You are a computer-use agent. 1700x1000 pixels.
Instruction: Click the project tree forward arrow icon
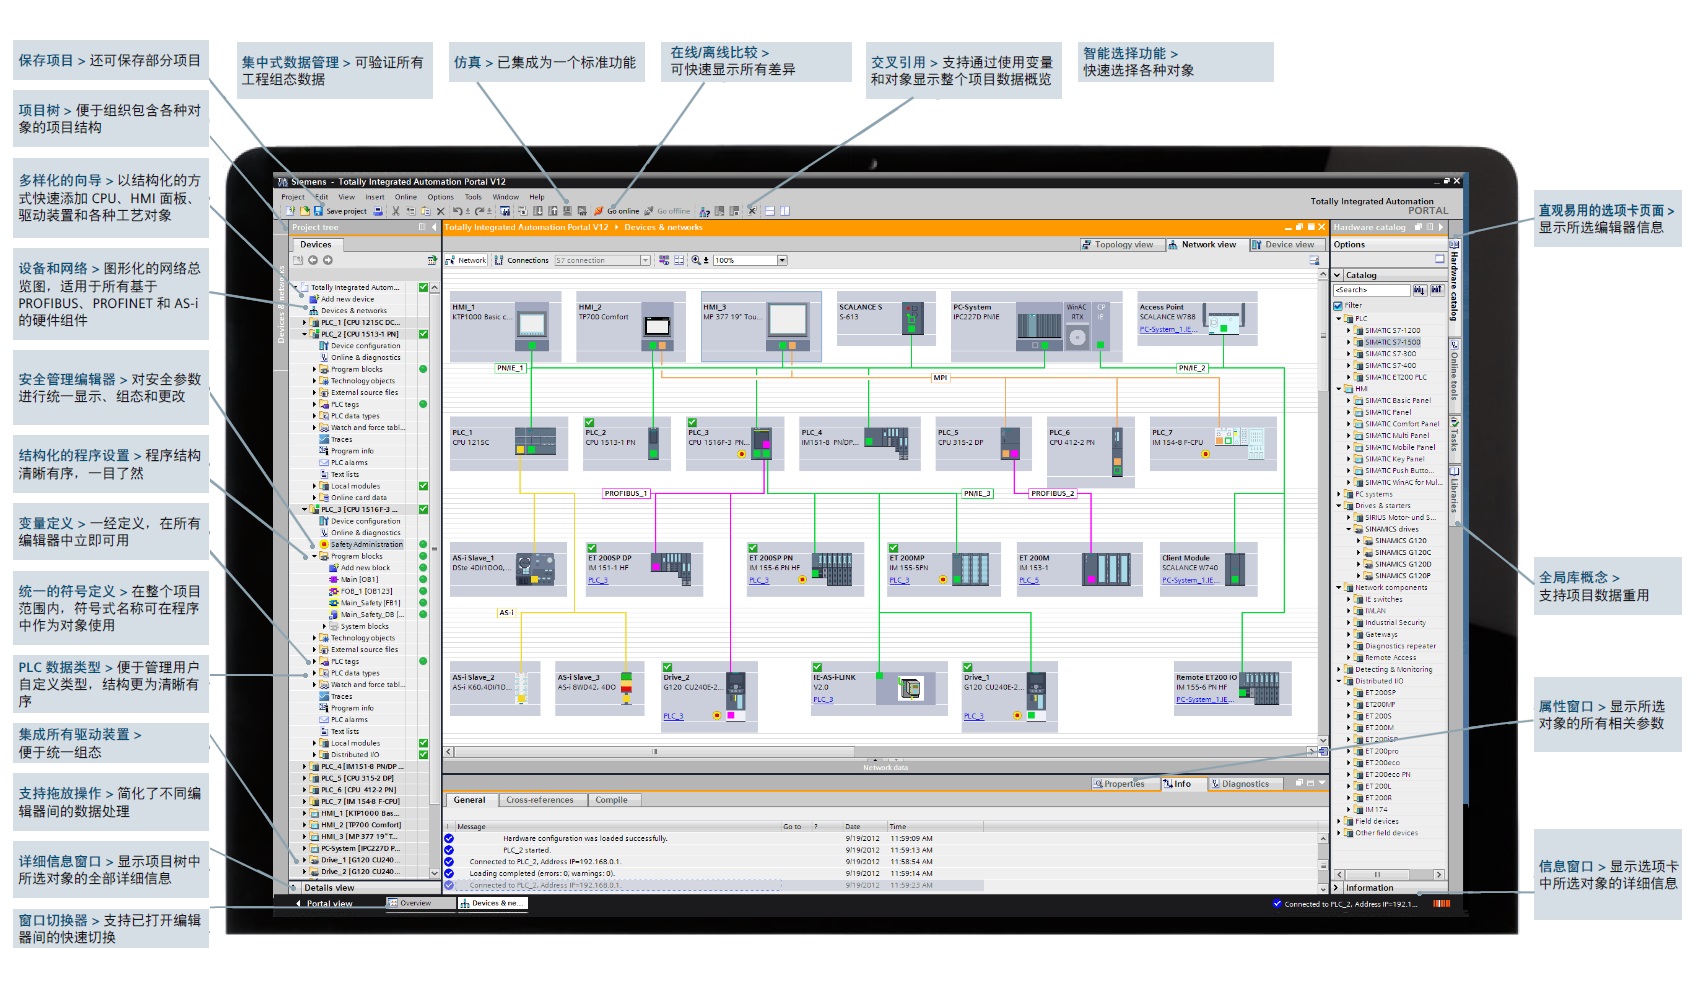327,260
